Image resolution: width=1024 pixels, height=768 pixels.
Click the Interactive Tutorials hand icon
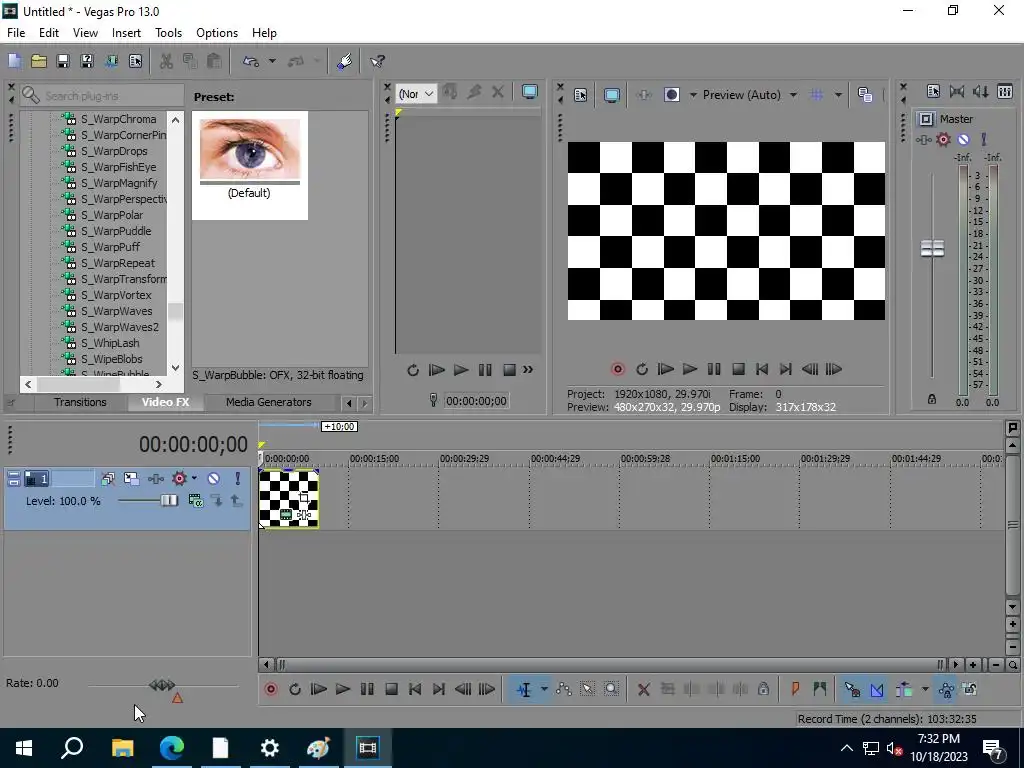click(x=345, y=61)
